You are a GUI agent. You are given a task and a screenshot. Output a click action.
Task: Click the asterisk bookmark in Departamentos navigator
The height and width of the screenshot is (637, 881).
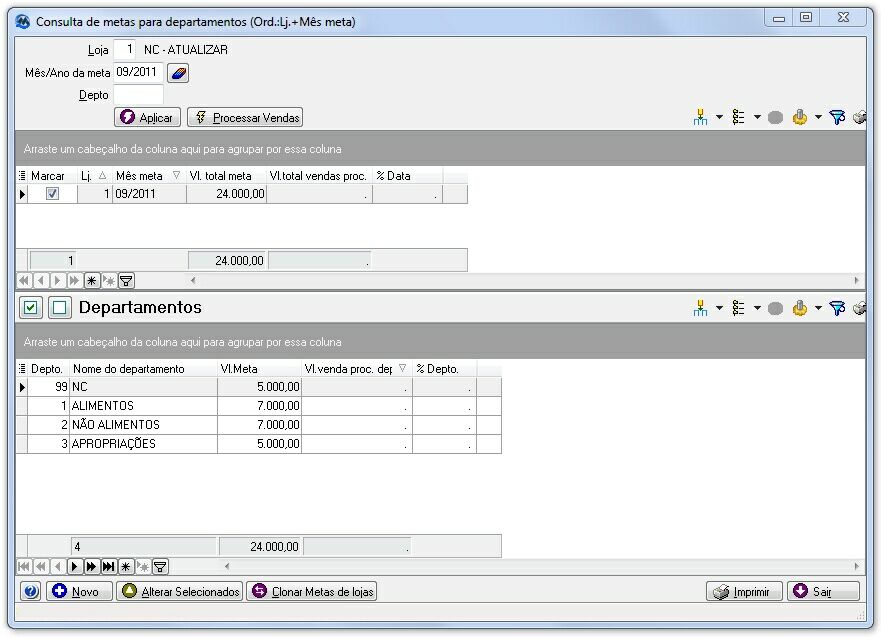(126, 566)
